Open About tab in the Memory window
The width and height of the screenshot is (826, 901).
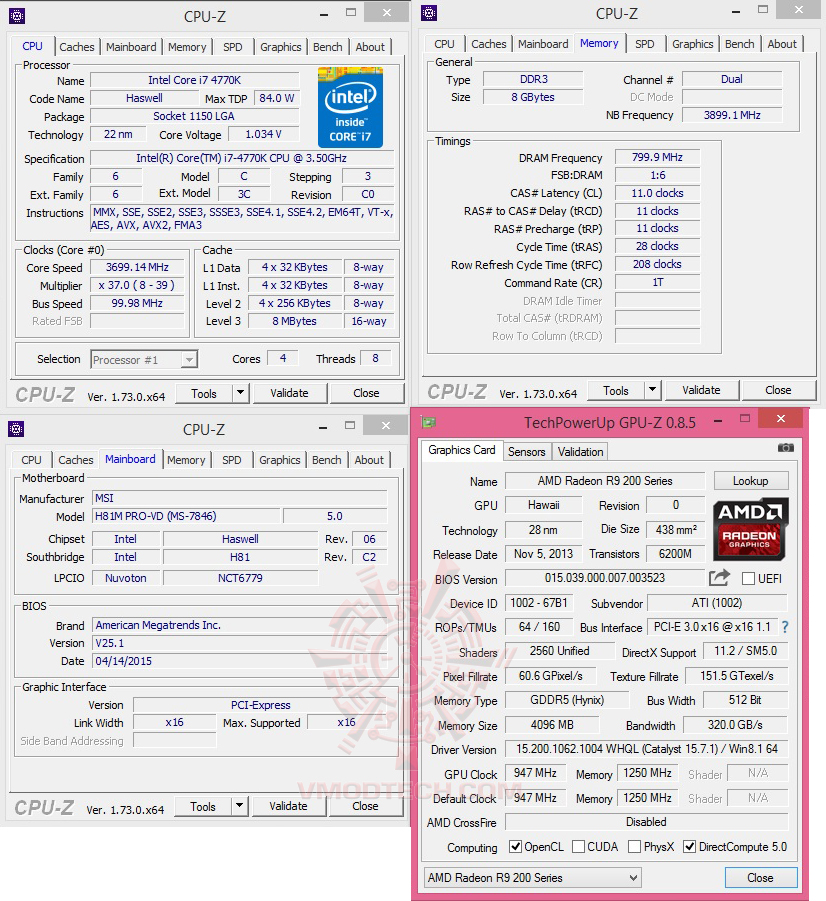coord(782,44)
